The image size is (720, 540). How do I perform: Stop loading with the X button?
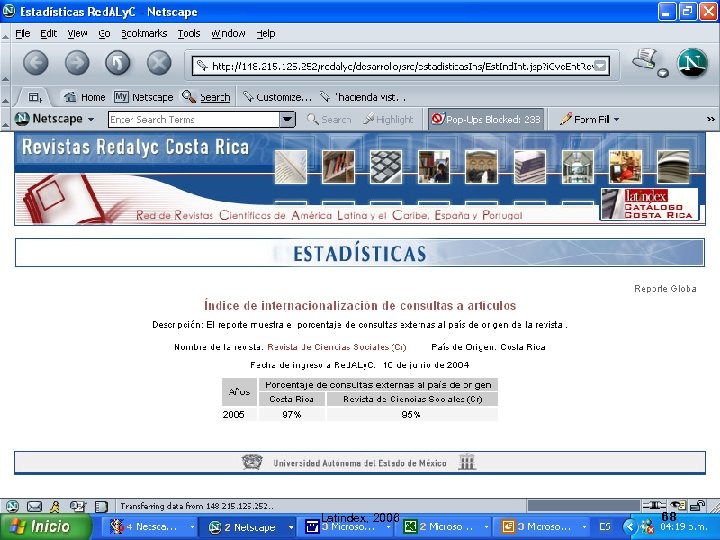tap(159, 63)
